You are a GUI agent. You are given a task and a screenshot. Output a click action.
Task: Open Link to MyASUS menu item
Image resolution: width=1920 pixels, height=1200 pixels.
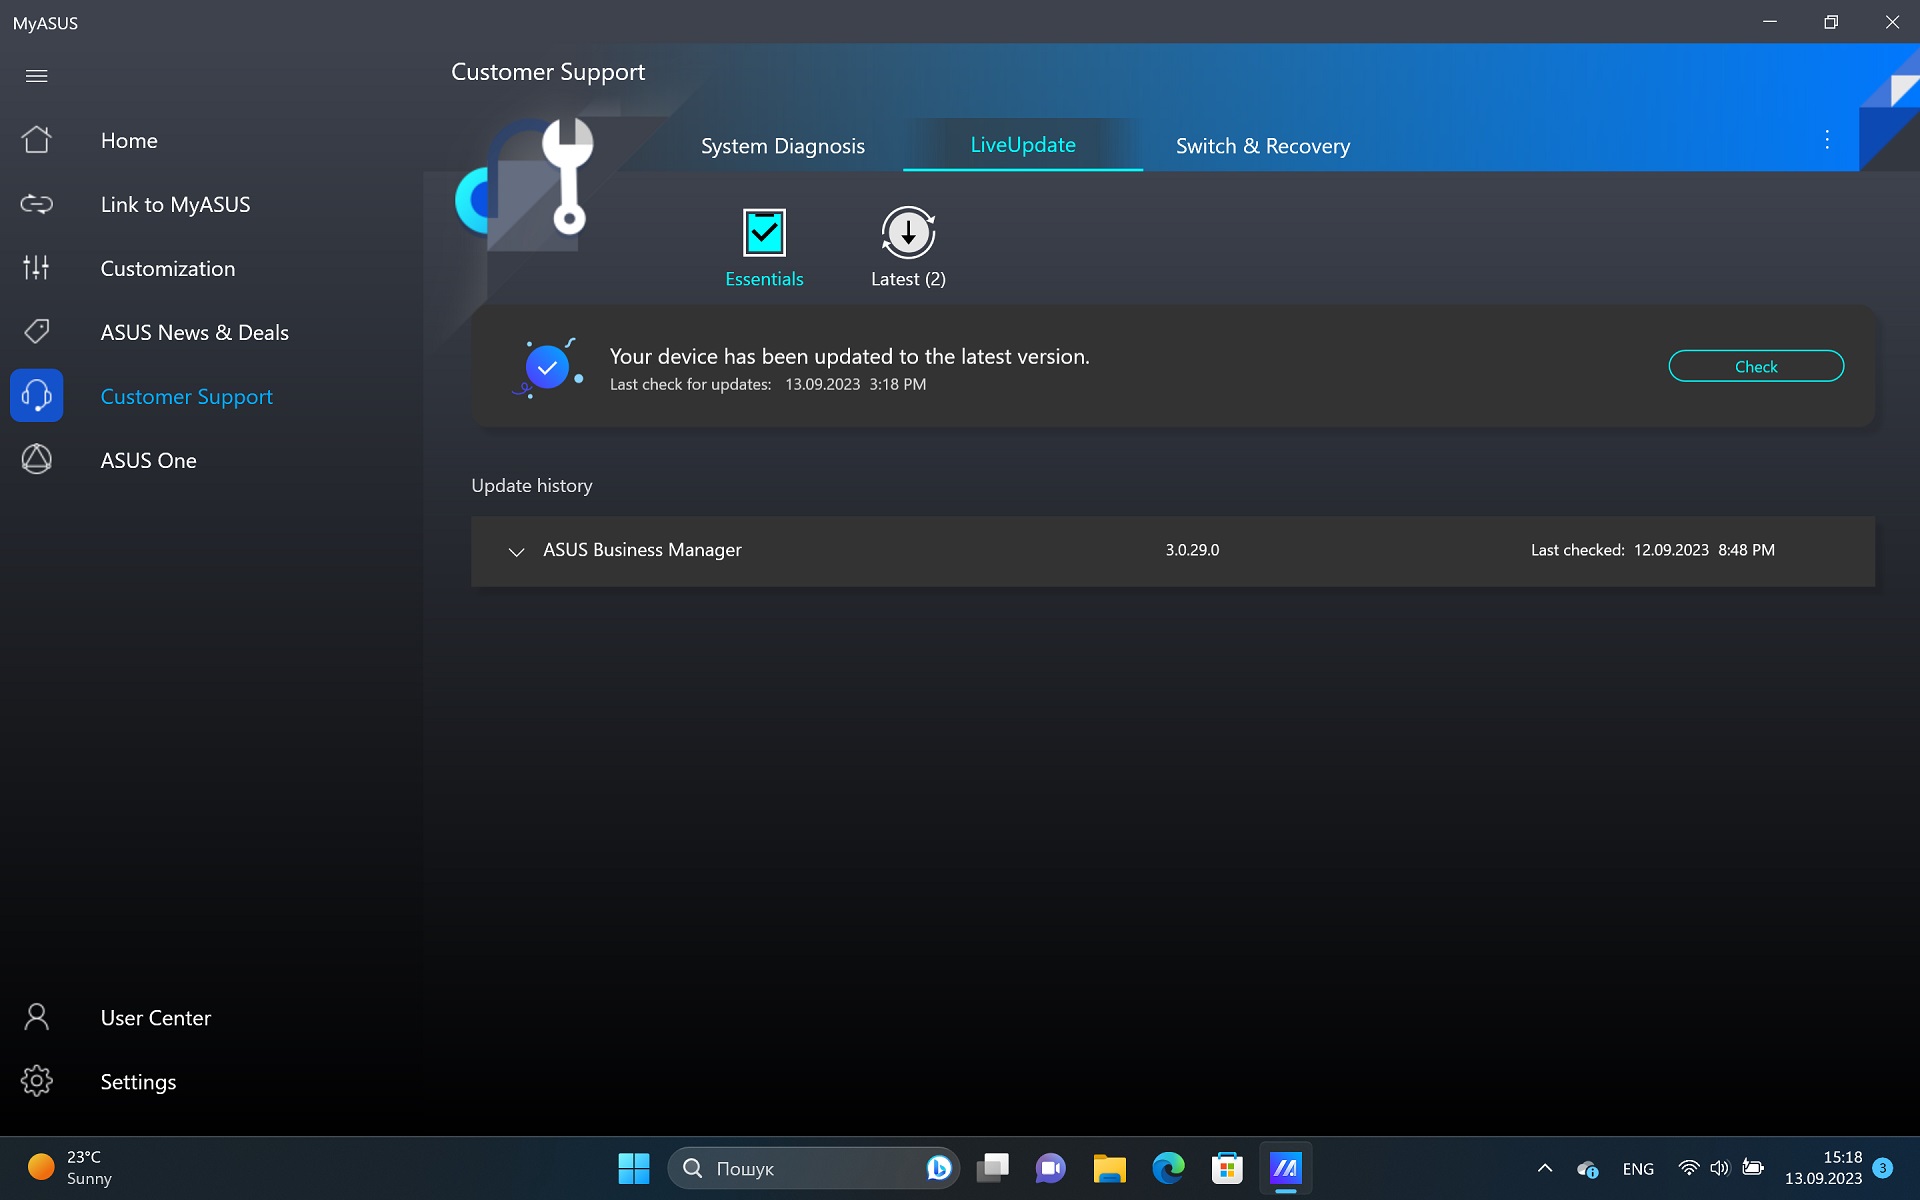(176, 205)
